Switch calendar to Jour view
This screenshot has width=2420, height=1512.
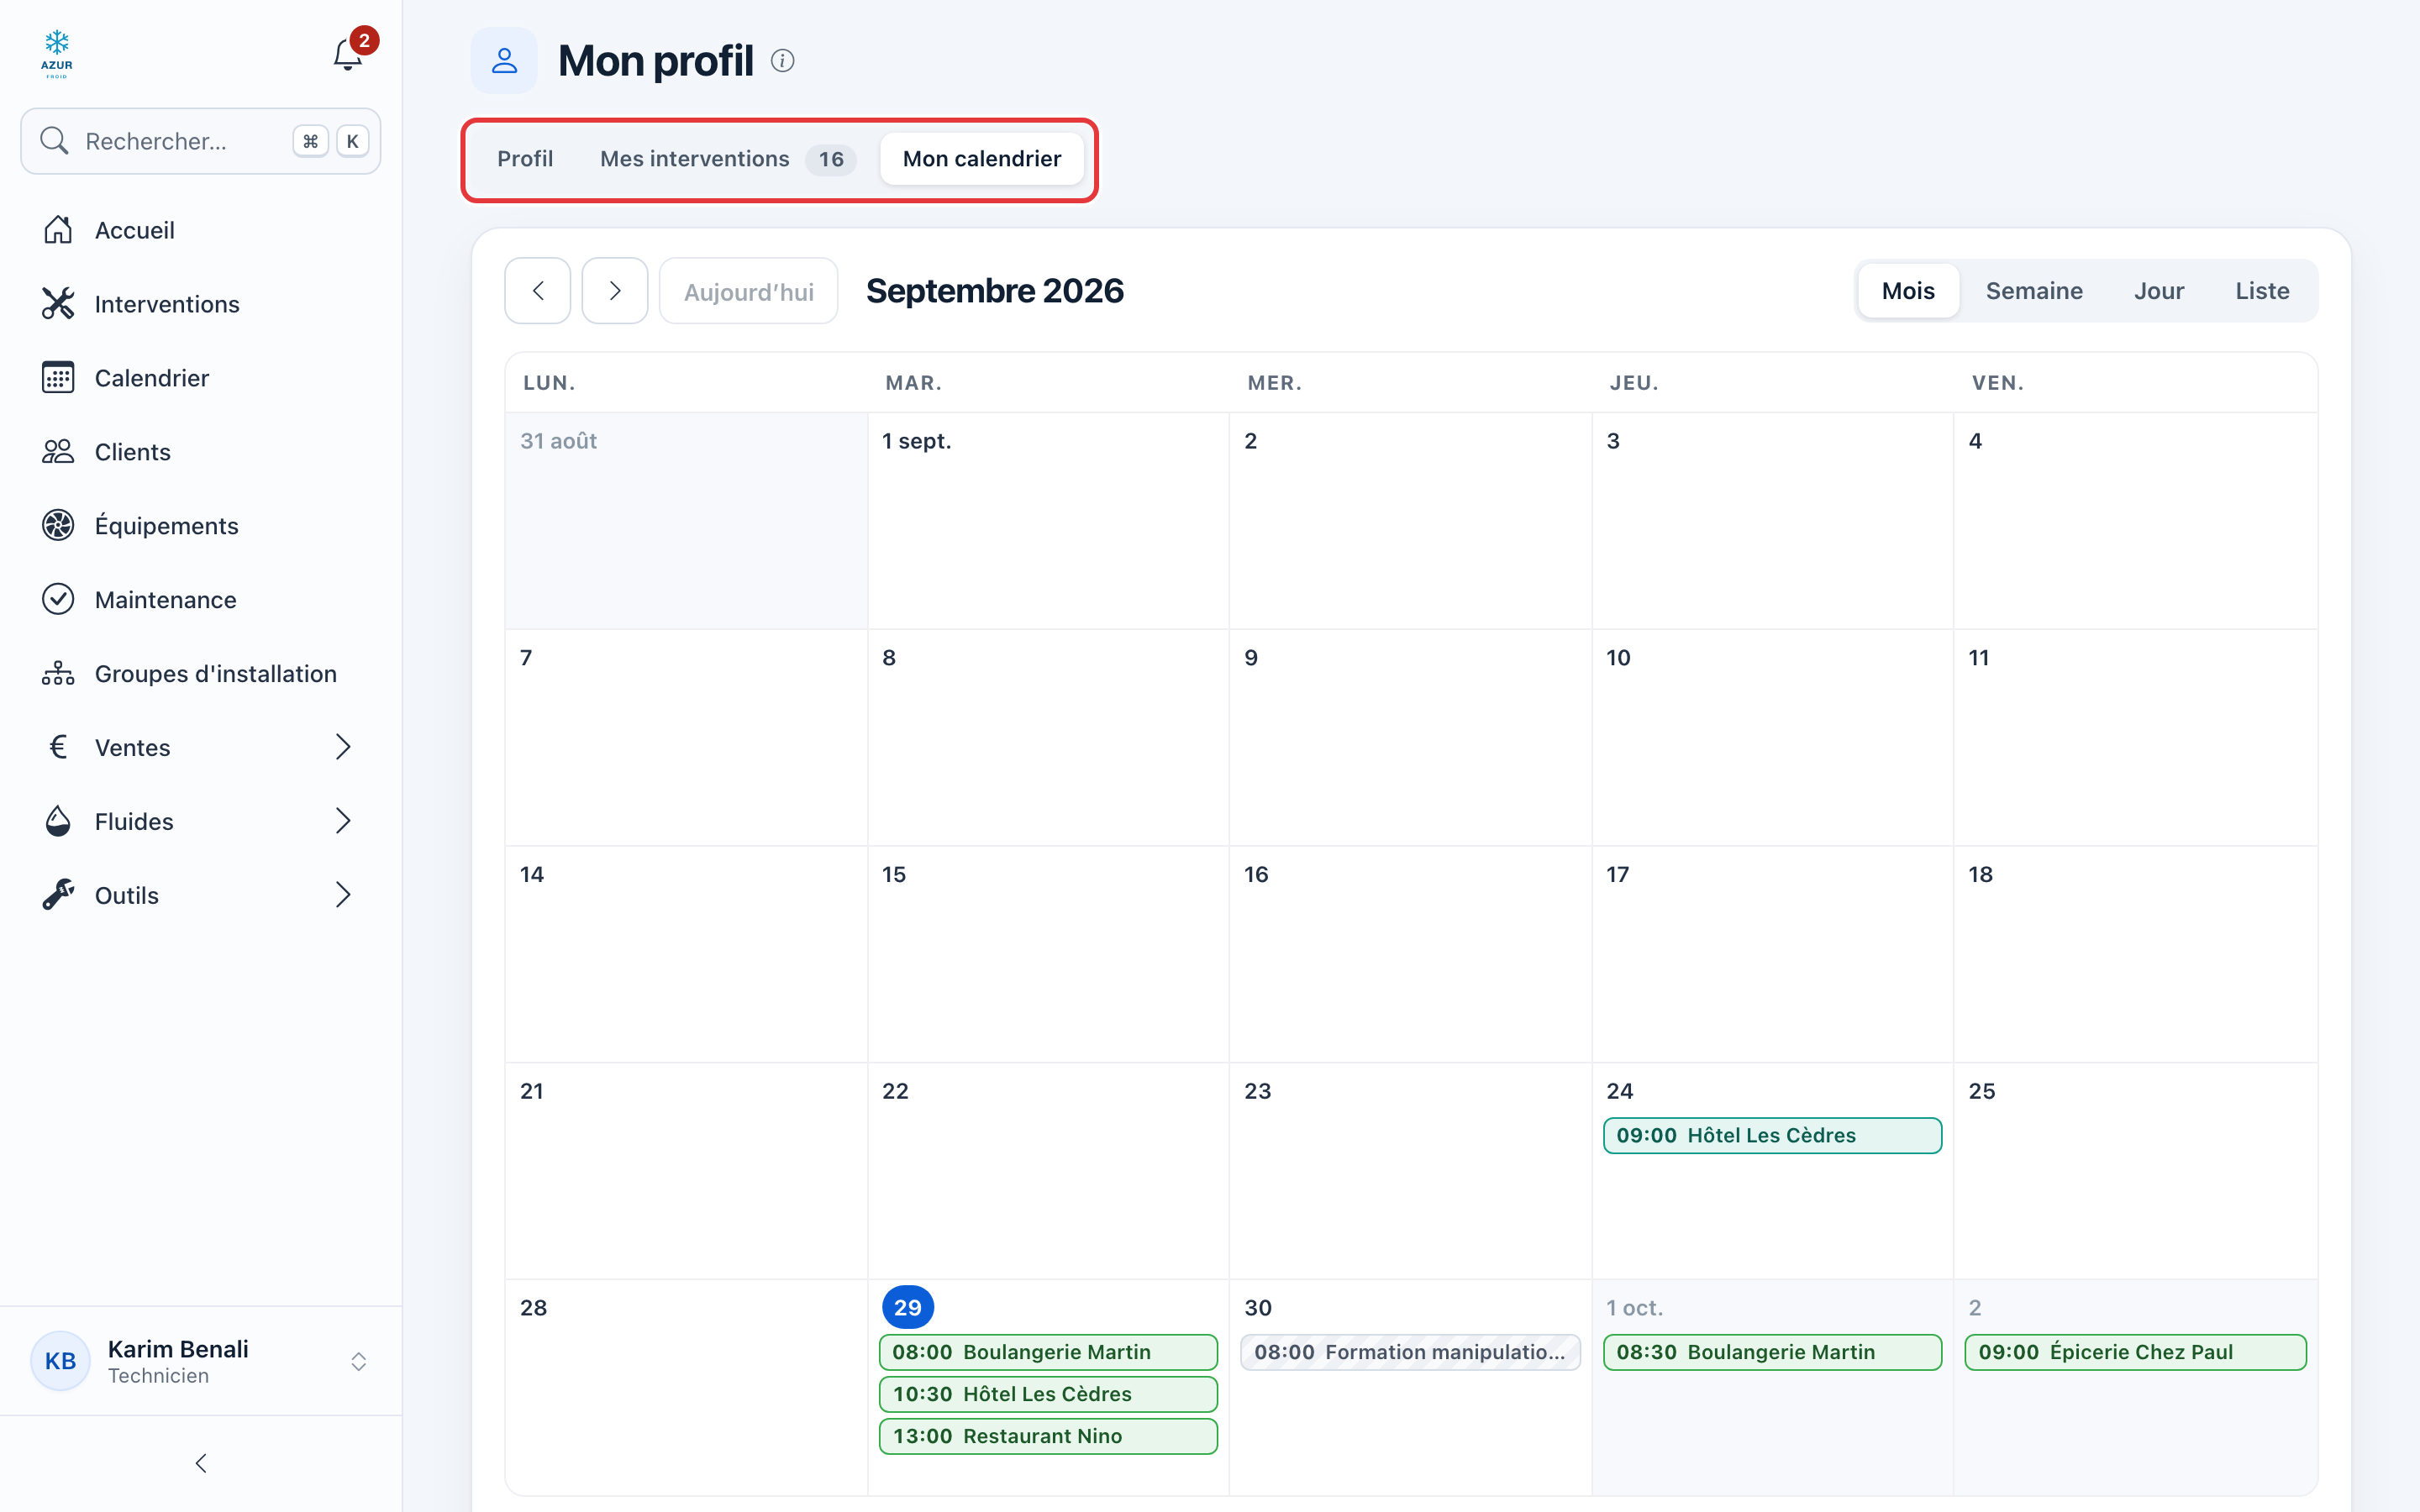(x=2159, y=291)
